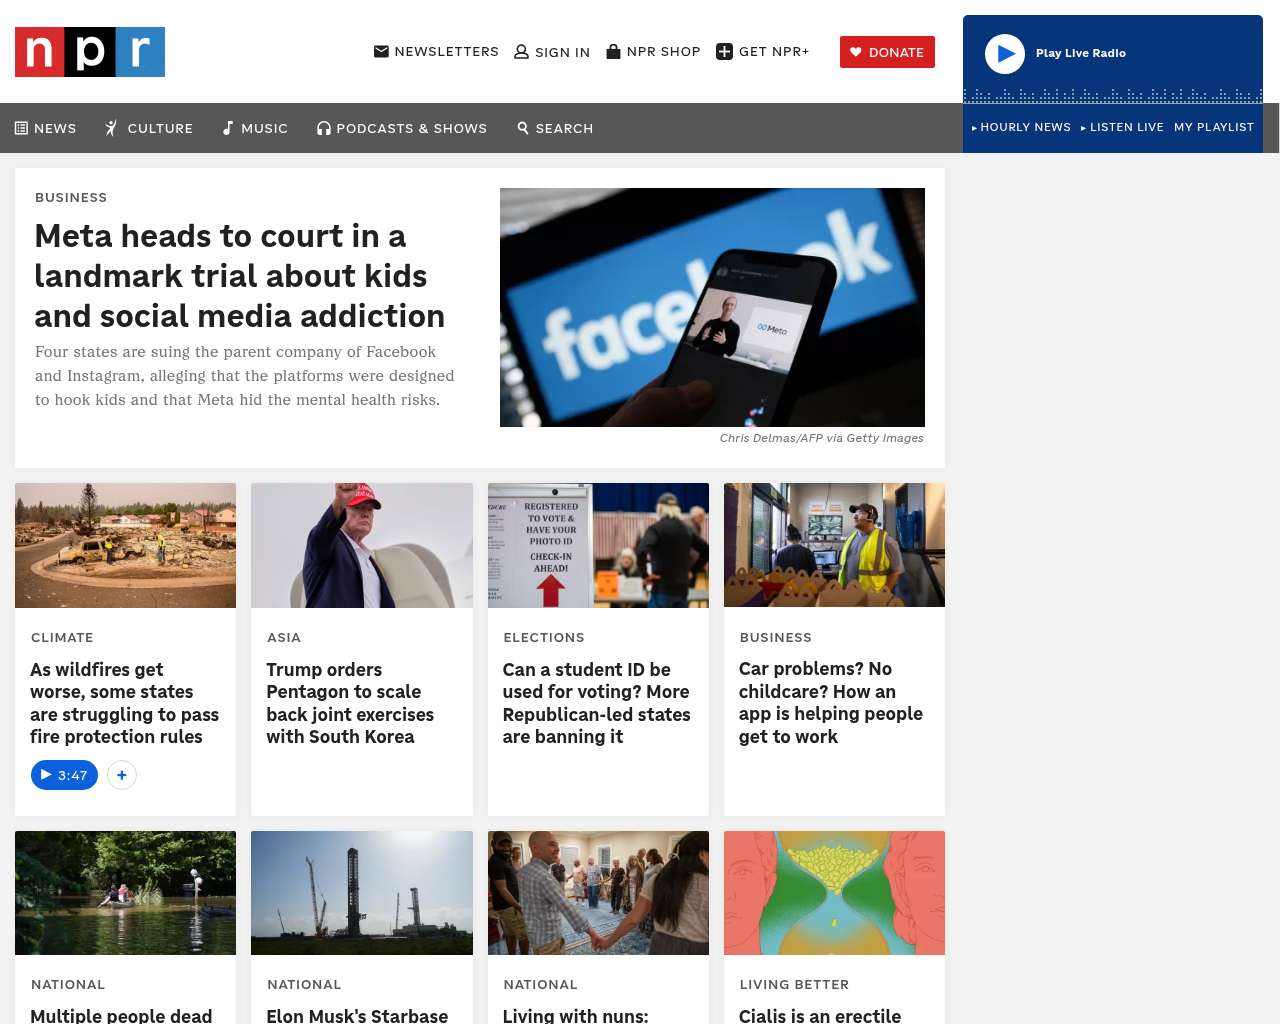Open the Trump Pentagon South Korea headline
The height and width of the screenshot is (1024, 1280).
pos(350,703)
